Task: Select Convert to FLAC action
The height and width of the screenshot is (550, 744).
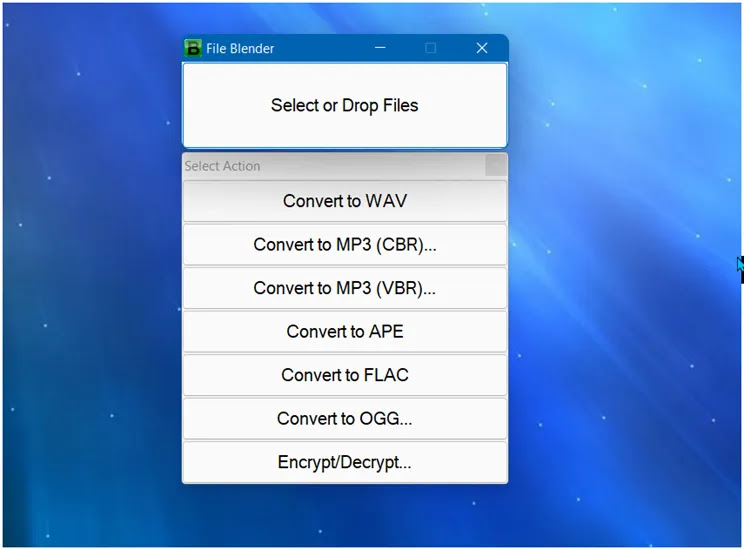Action: click(x=345, y=375)
